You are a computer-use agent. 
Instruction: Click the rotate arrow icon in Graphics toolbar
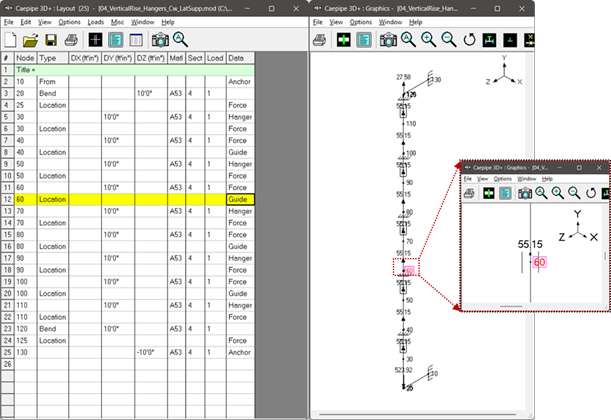[x=470, y=40]
